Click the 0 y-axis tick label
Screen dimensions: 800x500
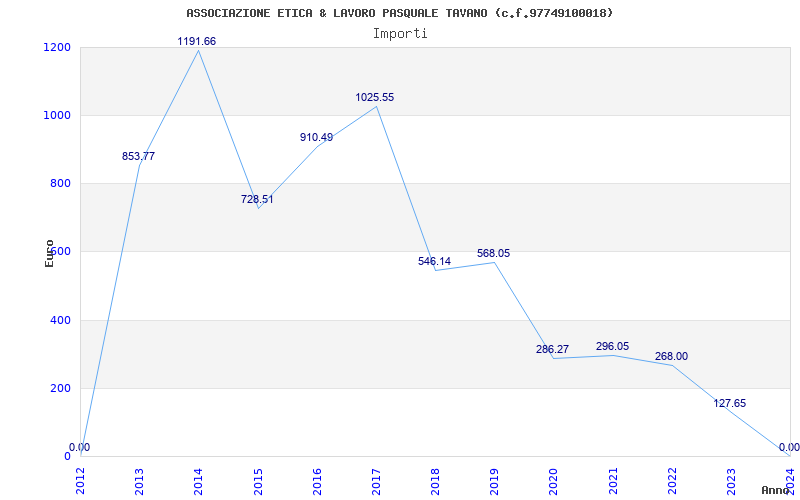[x=67, y=456]
